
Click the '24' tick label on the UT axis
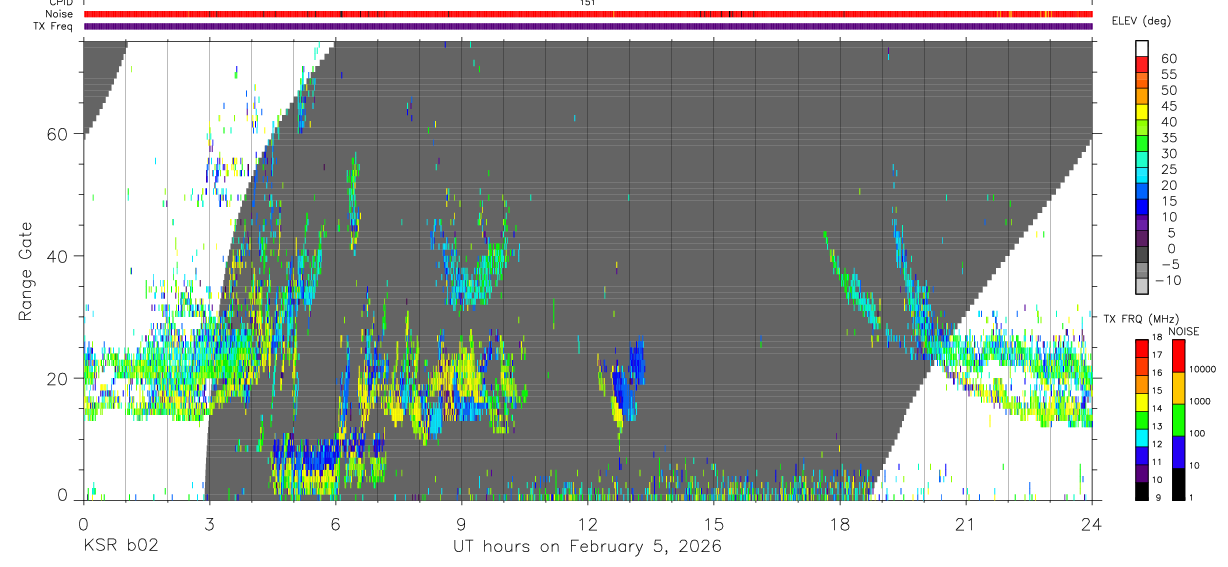pos(1091,523)
